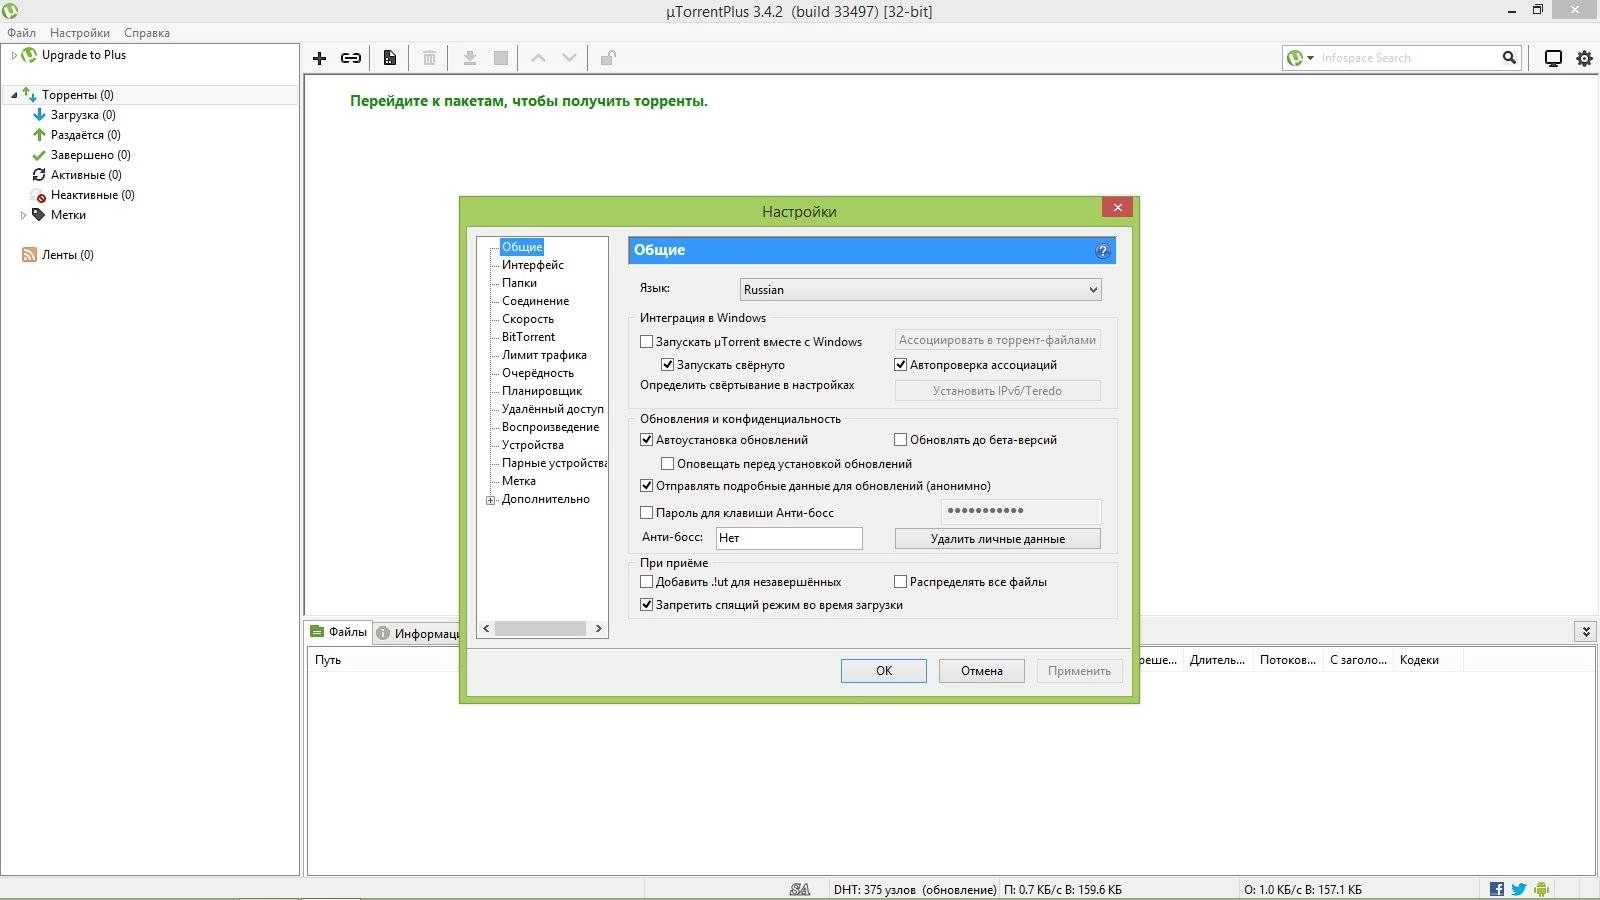1600x900 pixels.
Task: Collapse detail pane with double-chevron button
Action: pyautogui.click(x=1585, y=631)
